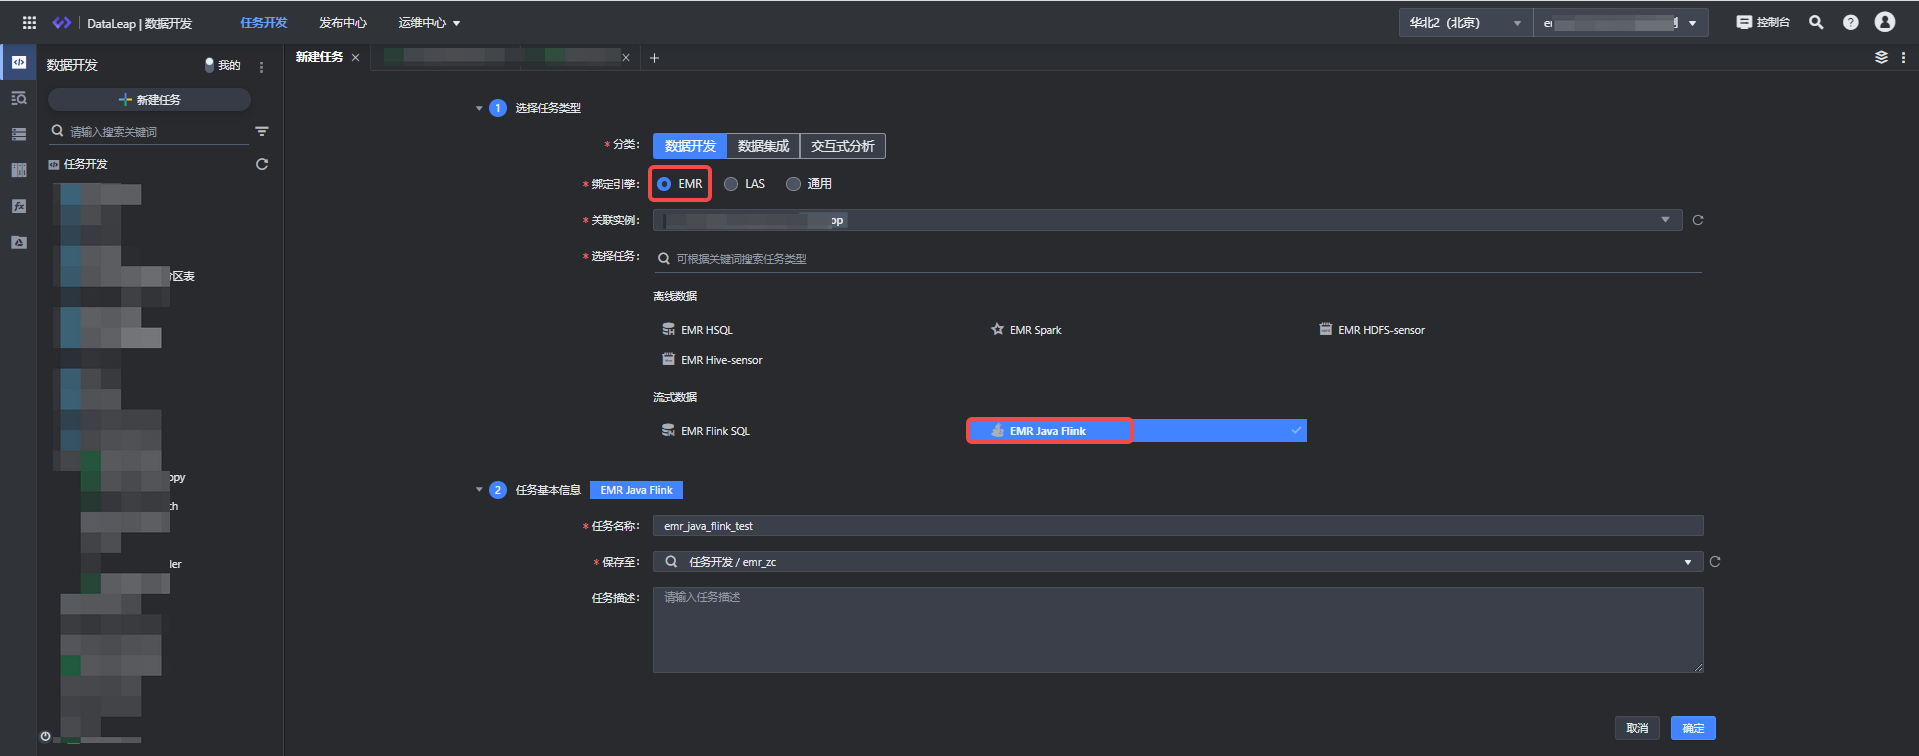This screenshot has width=1919, height=756.
Task: Close the second blurred tab
Action: click(626, 58)
